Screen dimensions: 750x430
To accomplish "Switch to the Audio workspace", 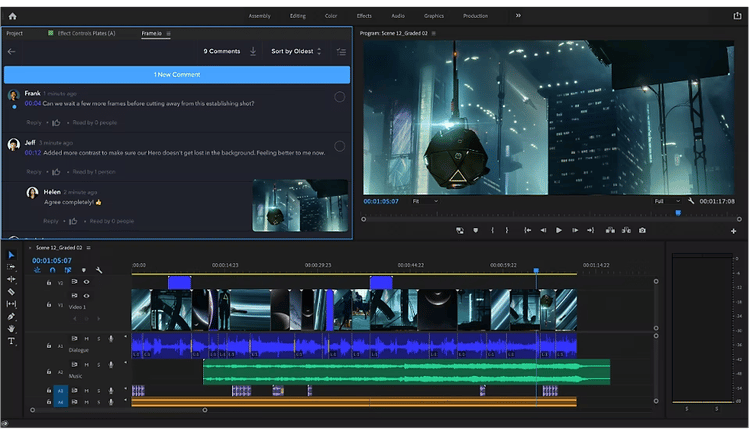I will click(398, 16).
